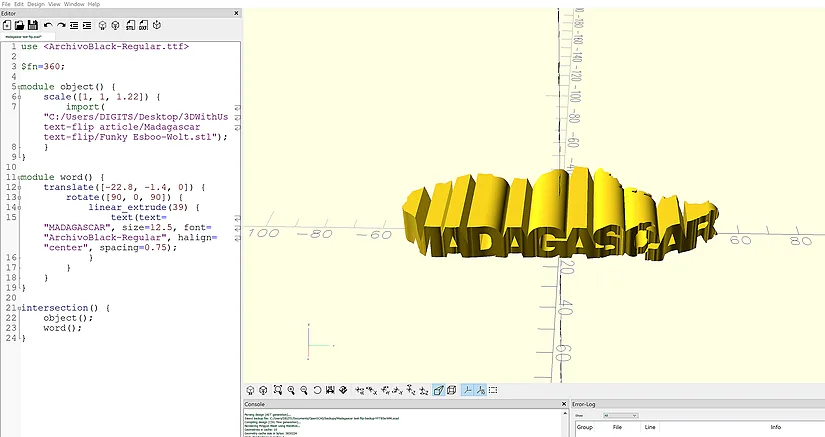This screenshot has width=825, height=437.
Task: Click 'intersection() {' on line 21
Action: coord(65,308)
